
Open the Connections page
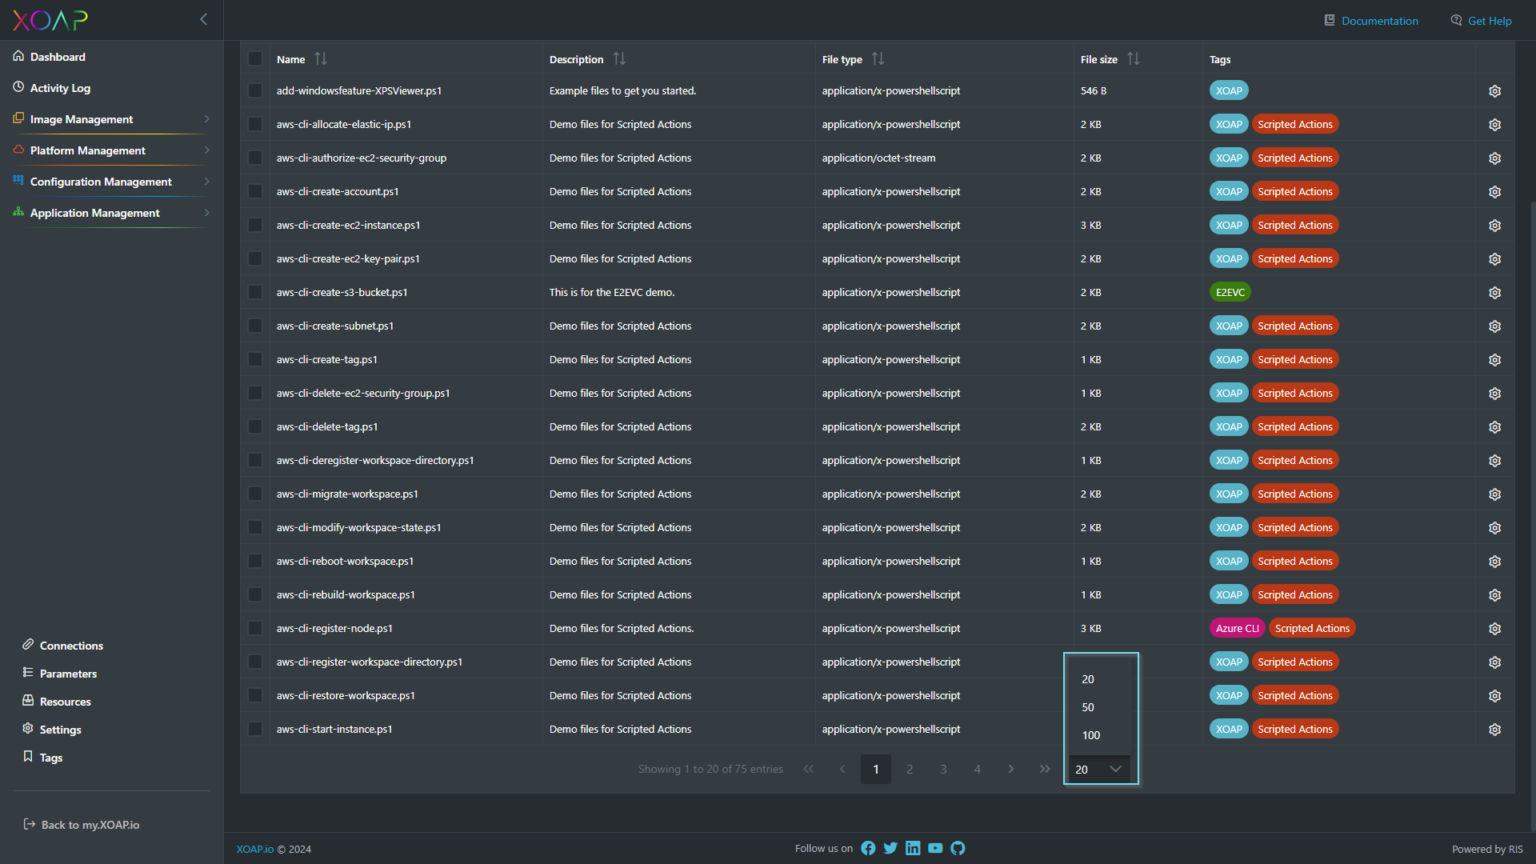click(x=70, y=645)
